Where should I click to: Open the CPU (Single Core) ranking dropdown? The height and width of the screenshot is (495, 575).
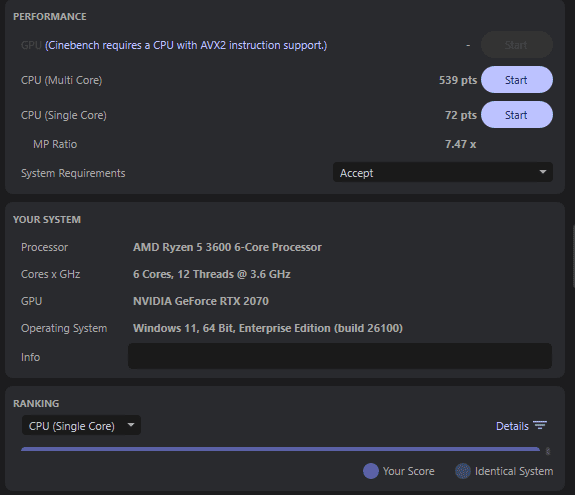pyautogui.click(x=81, y=425)
